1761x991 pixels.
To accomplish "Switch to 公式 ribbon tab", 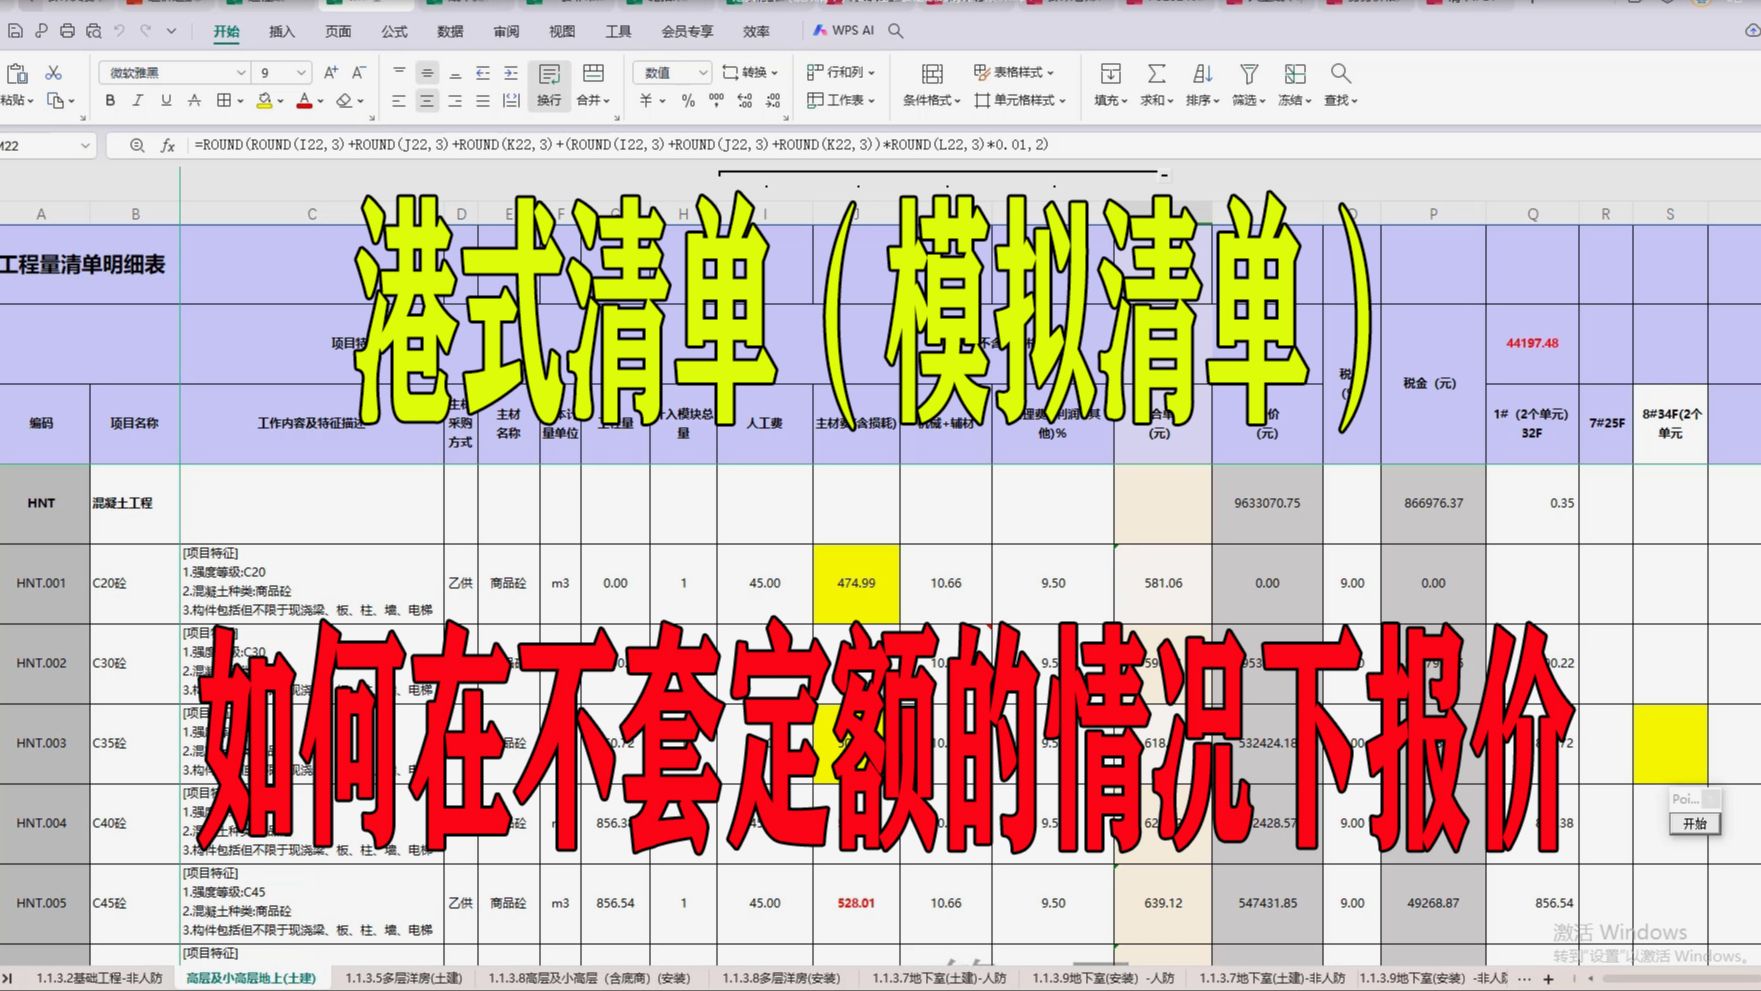I will (x=394, y=31).
